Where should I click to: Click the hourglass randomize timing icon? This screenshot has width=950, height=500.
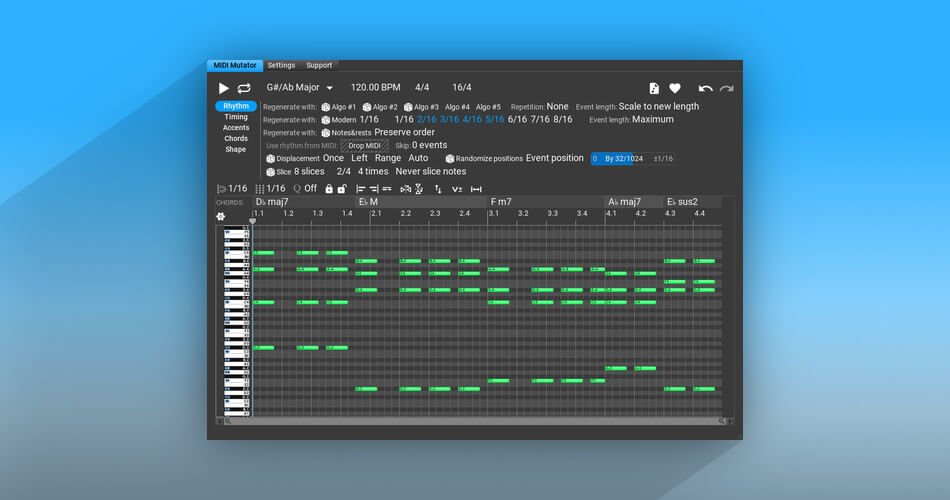[x=419, y=189]
